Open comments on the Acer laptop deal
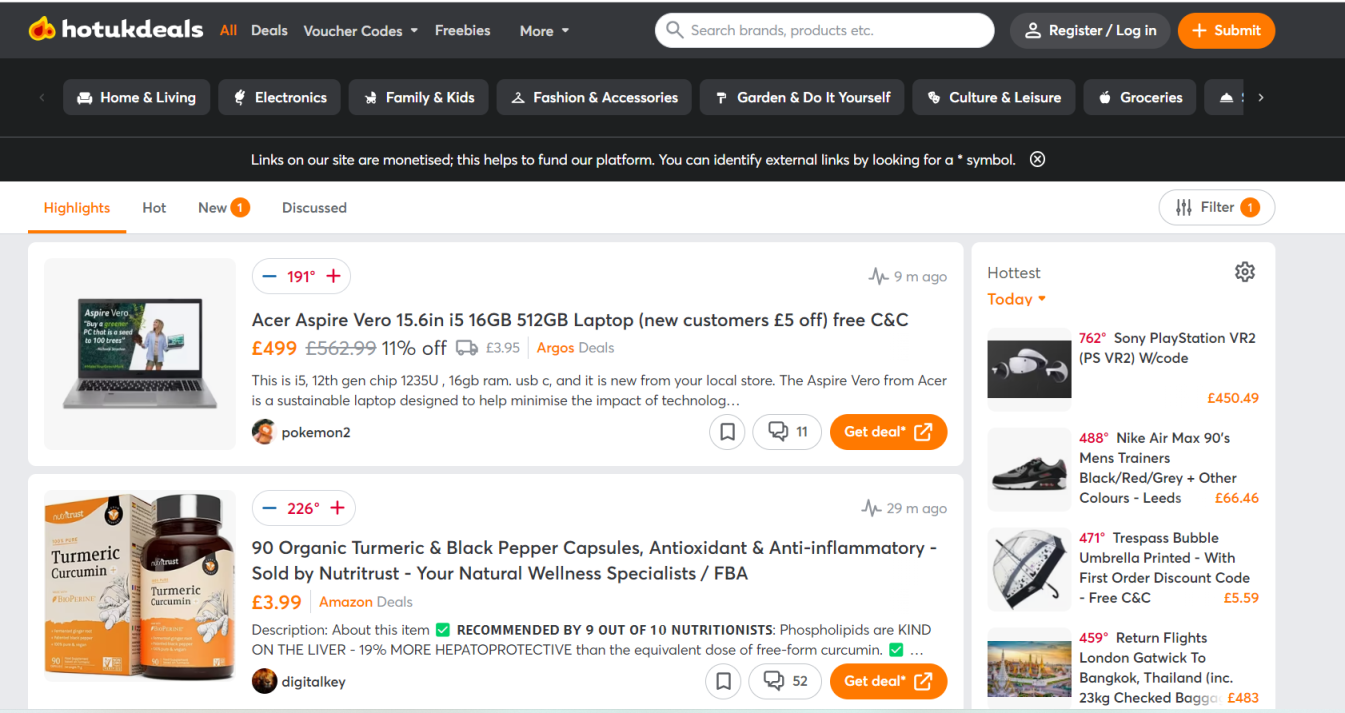The width and height of the screenshot is (1345, 713). 787,432
